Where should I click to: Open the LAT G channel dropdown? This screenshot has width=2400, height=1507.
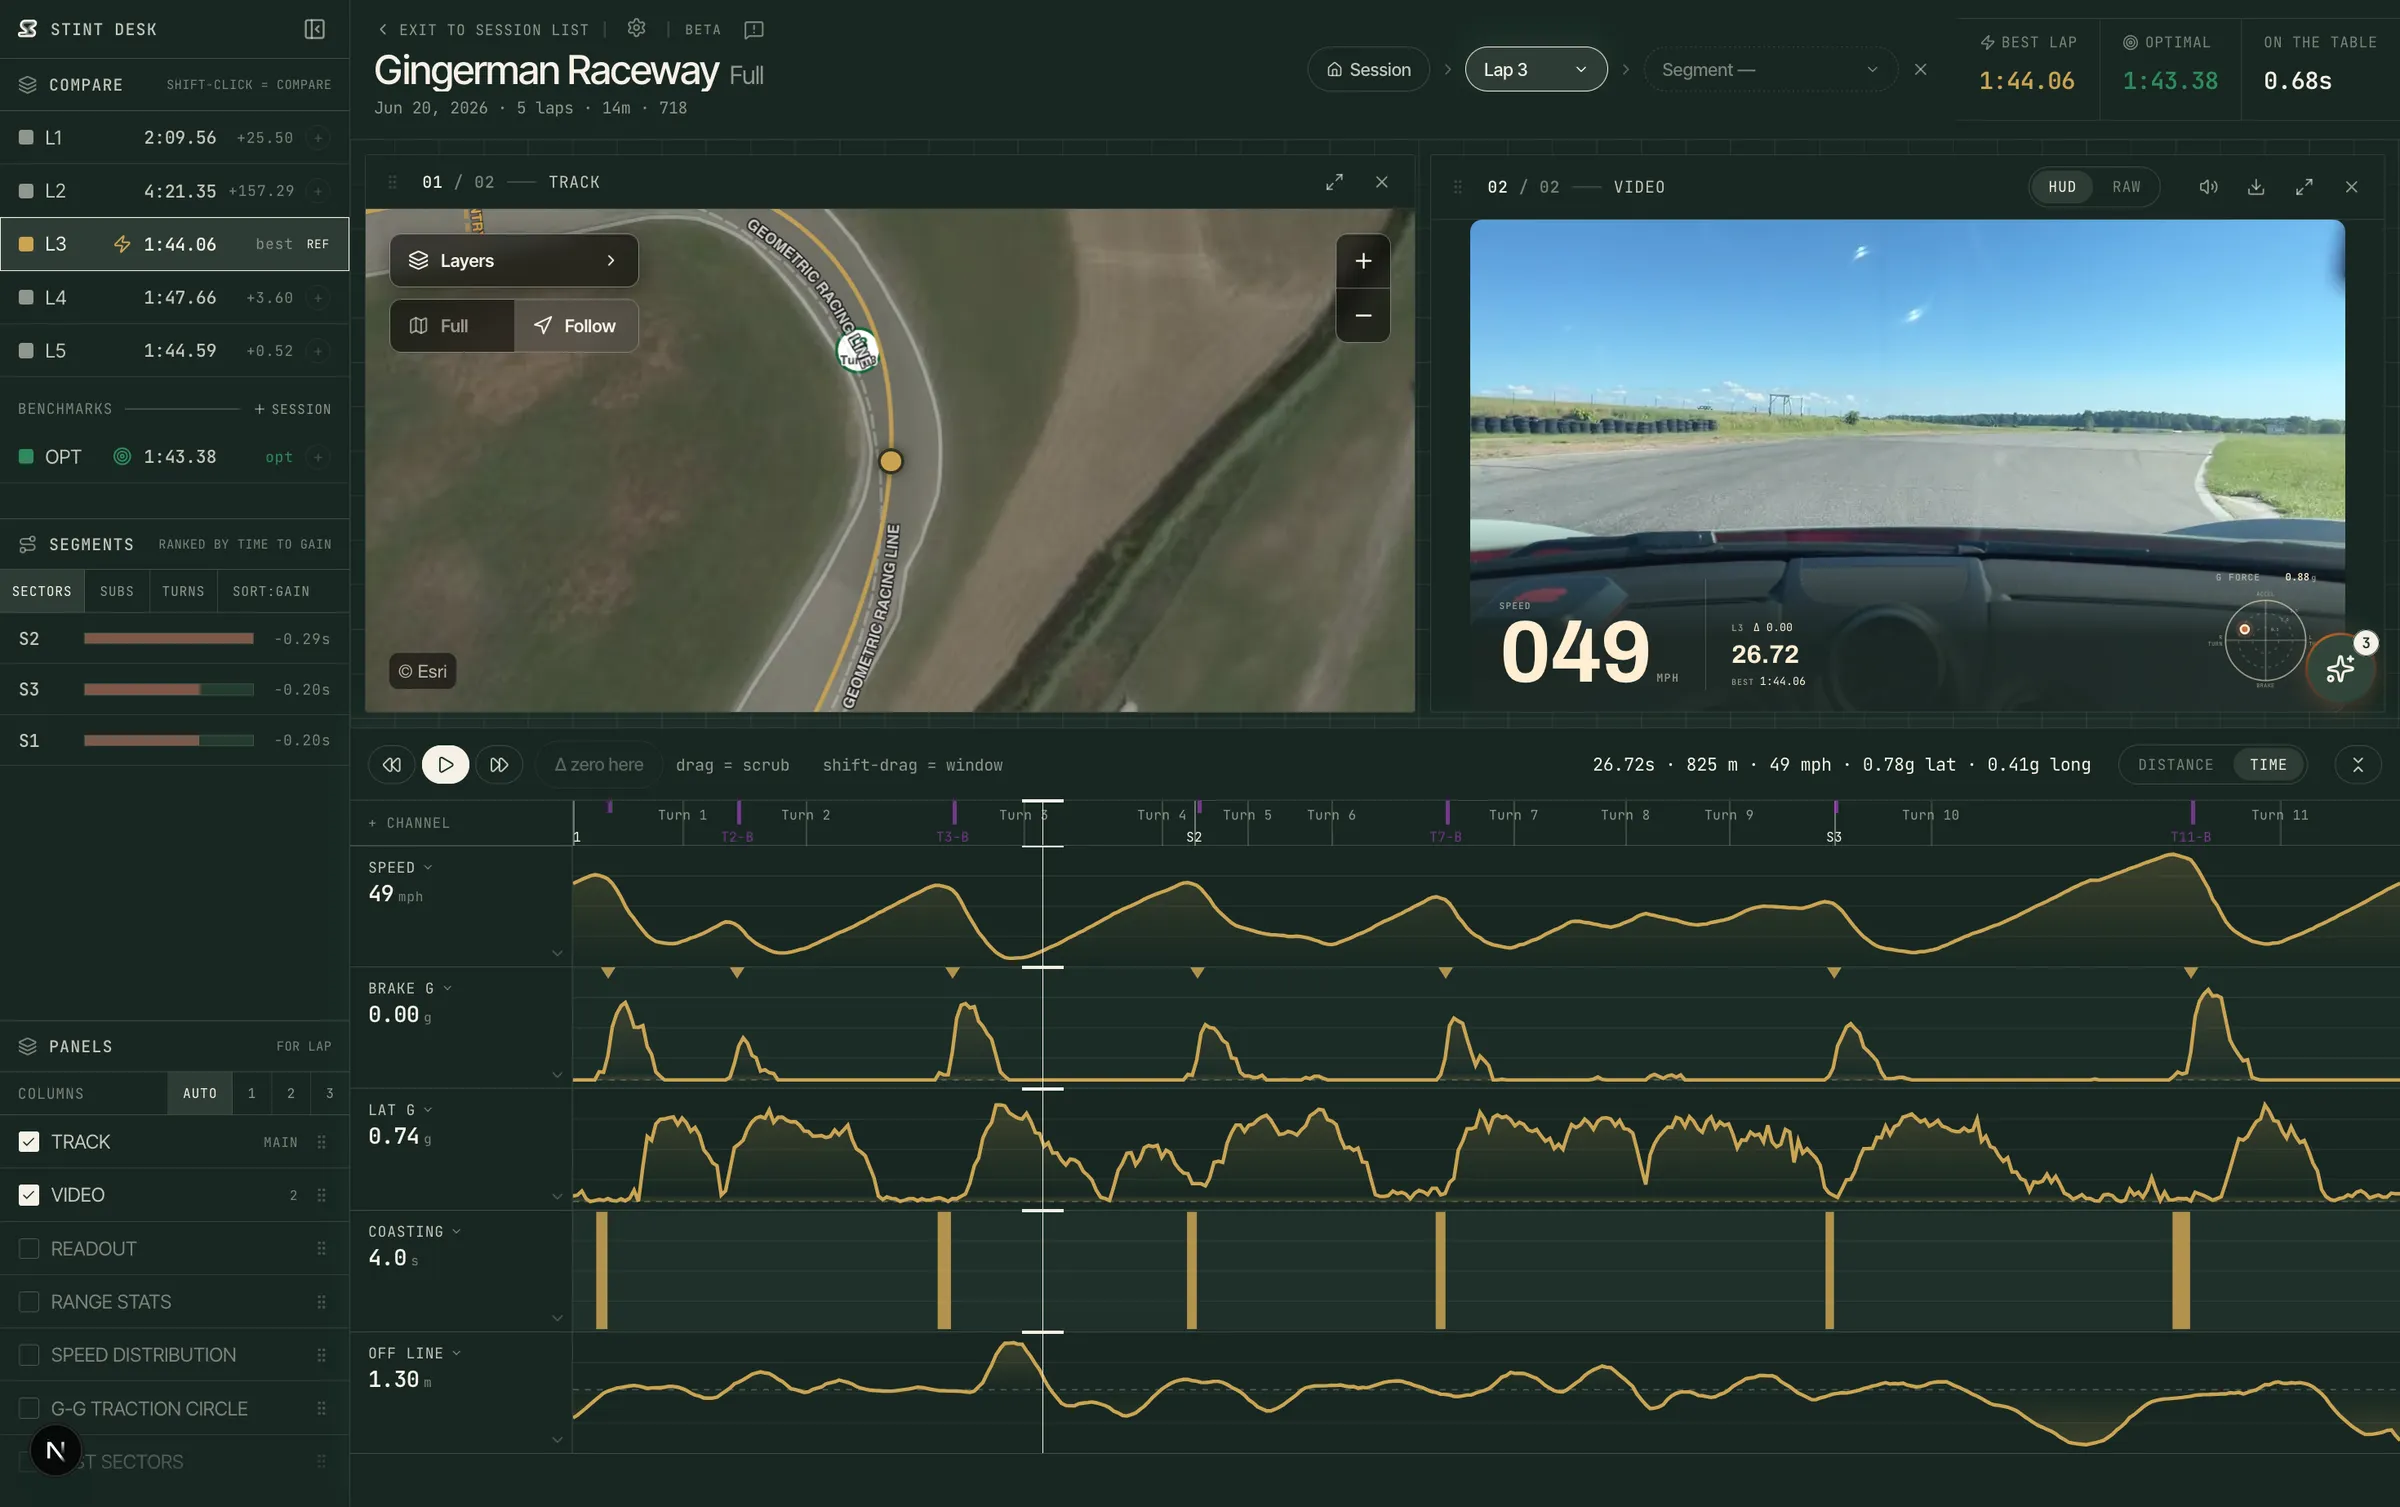(400, 1110)
